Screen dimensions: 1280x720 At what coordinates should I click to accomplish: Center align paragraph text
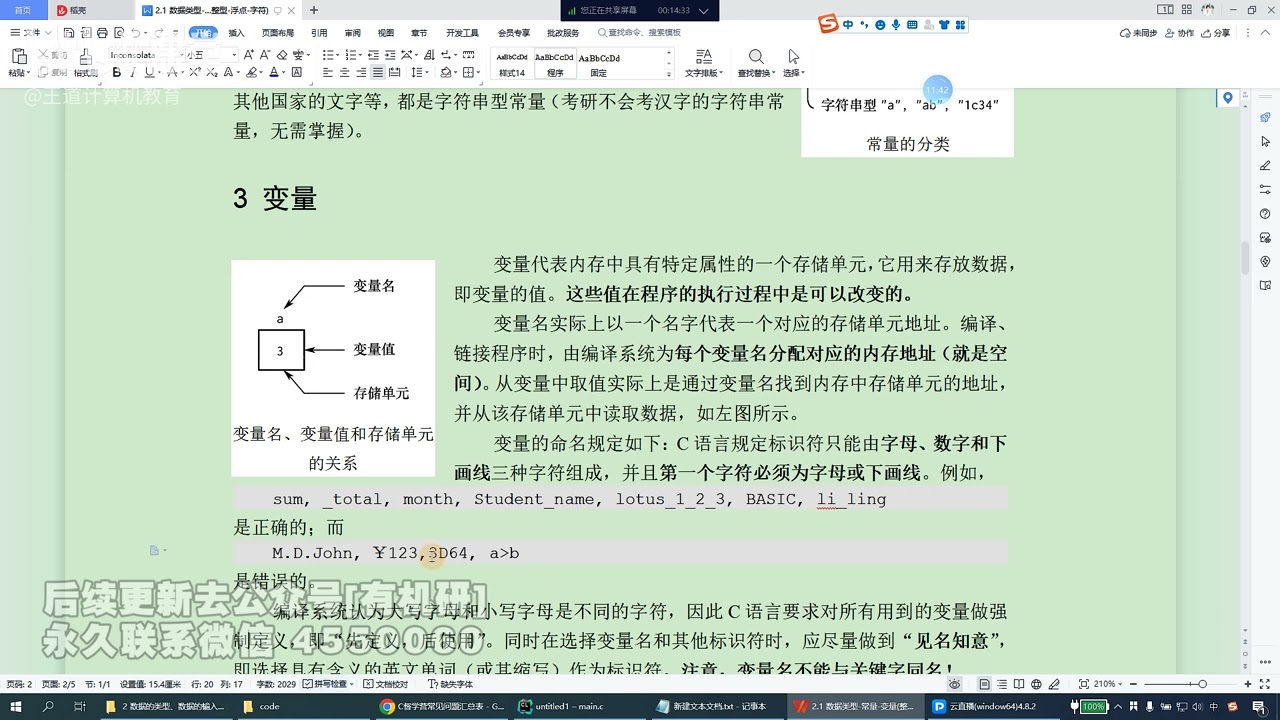click(x=345, y=72)
